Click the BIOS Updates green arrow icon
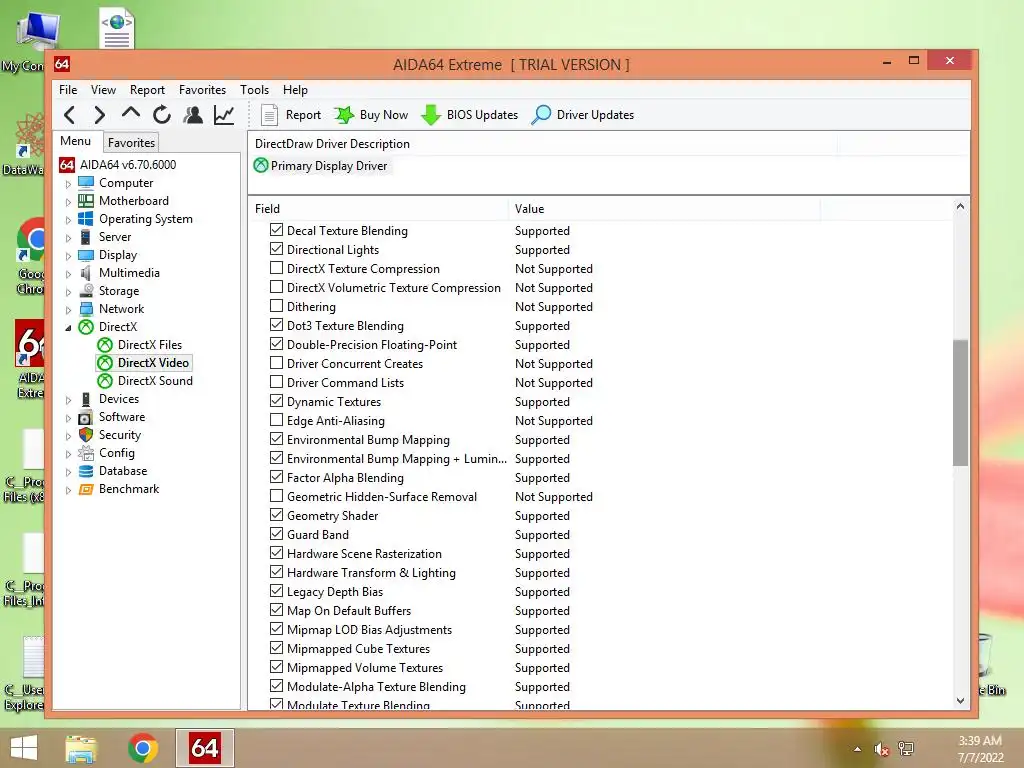Screen dimensions: 1024x768 (x=430, y=115)
